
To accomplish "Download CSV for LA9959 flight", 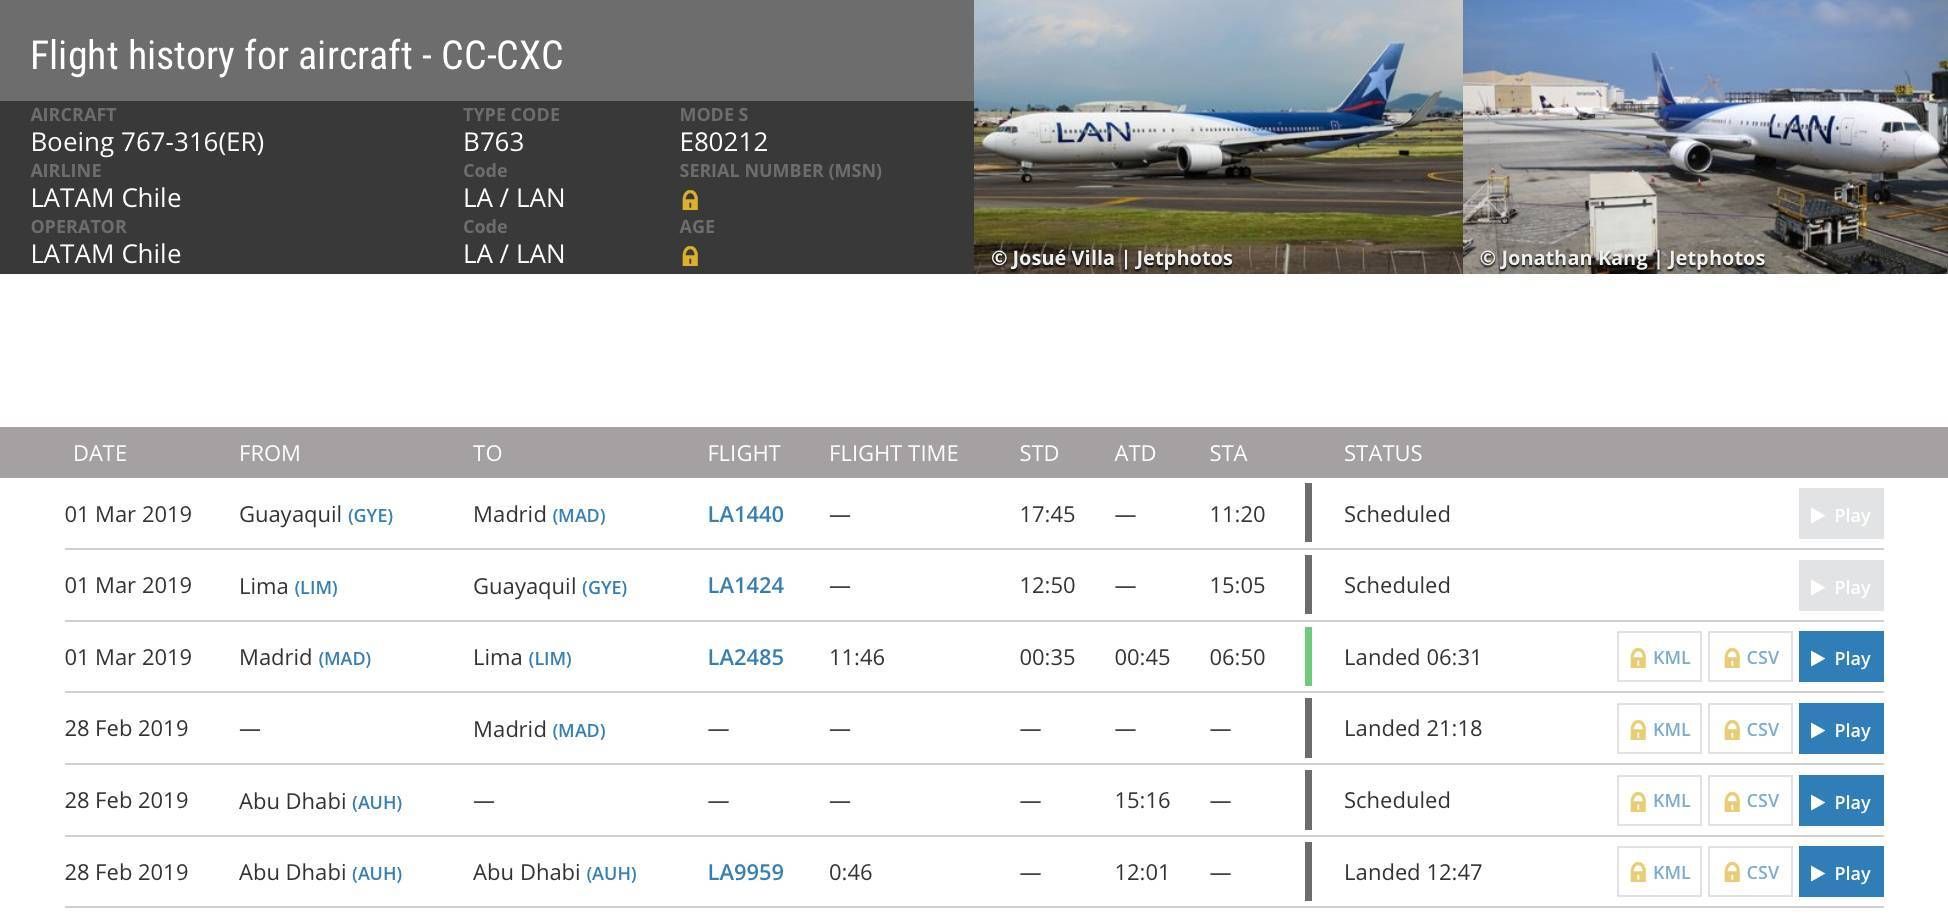I will 1750,872.
